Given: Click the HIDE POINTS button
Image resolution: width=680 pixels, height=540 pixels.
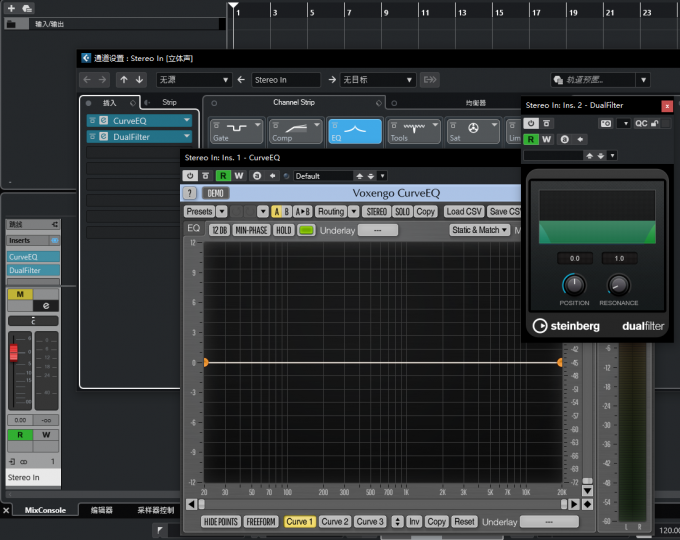Looking at the screenshot, I should coord(220,521).
